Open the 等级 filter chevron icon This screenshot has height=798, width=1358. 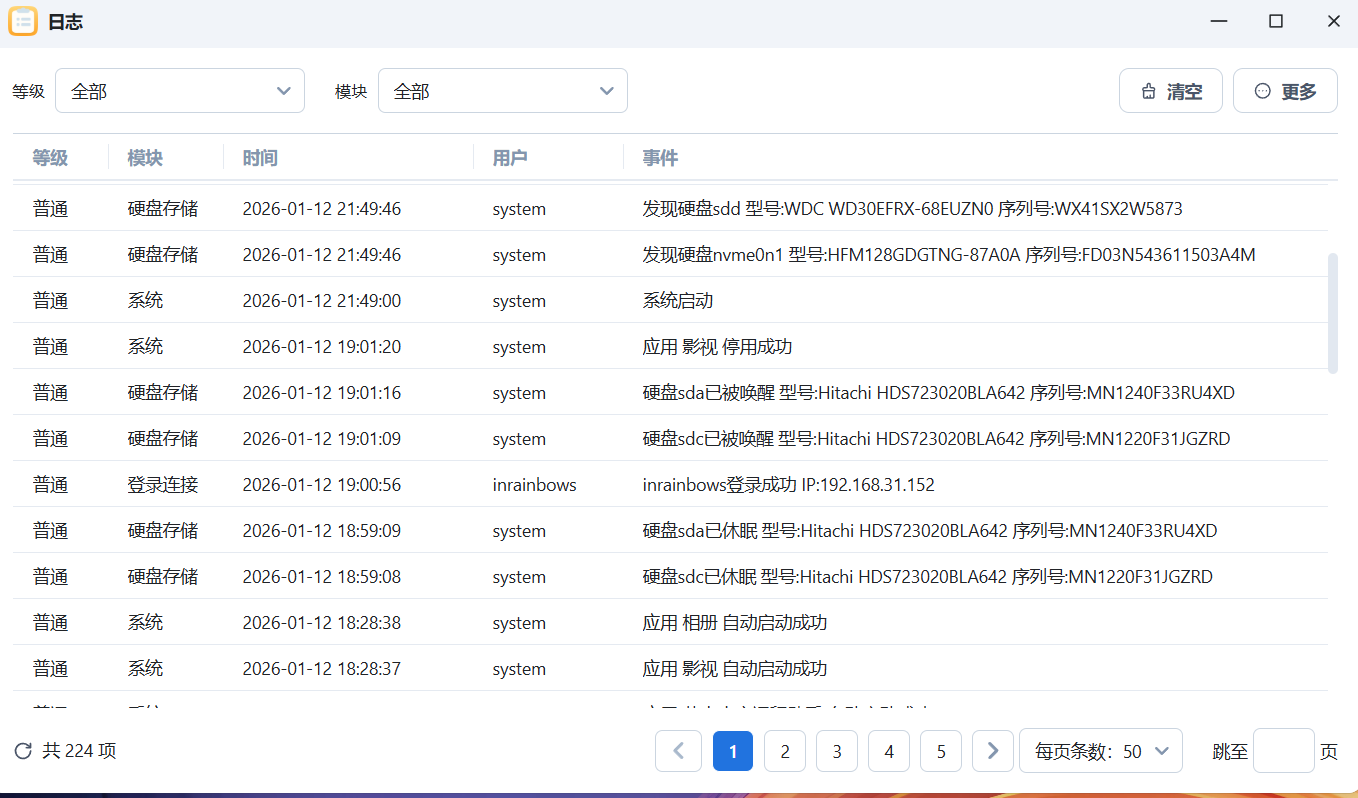tap(283, 90)
